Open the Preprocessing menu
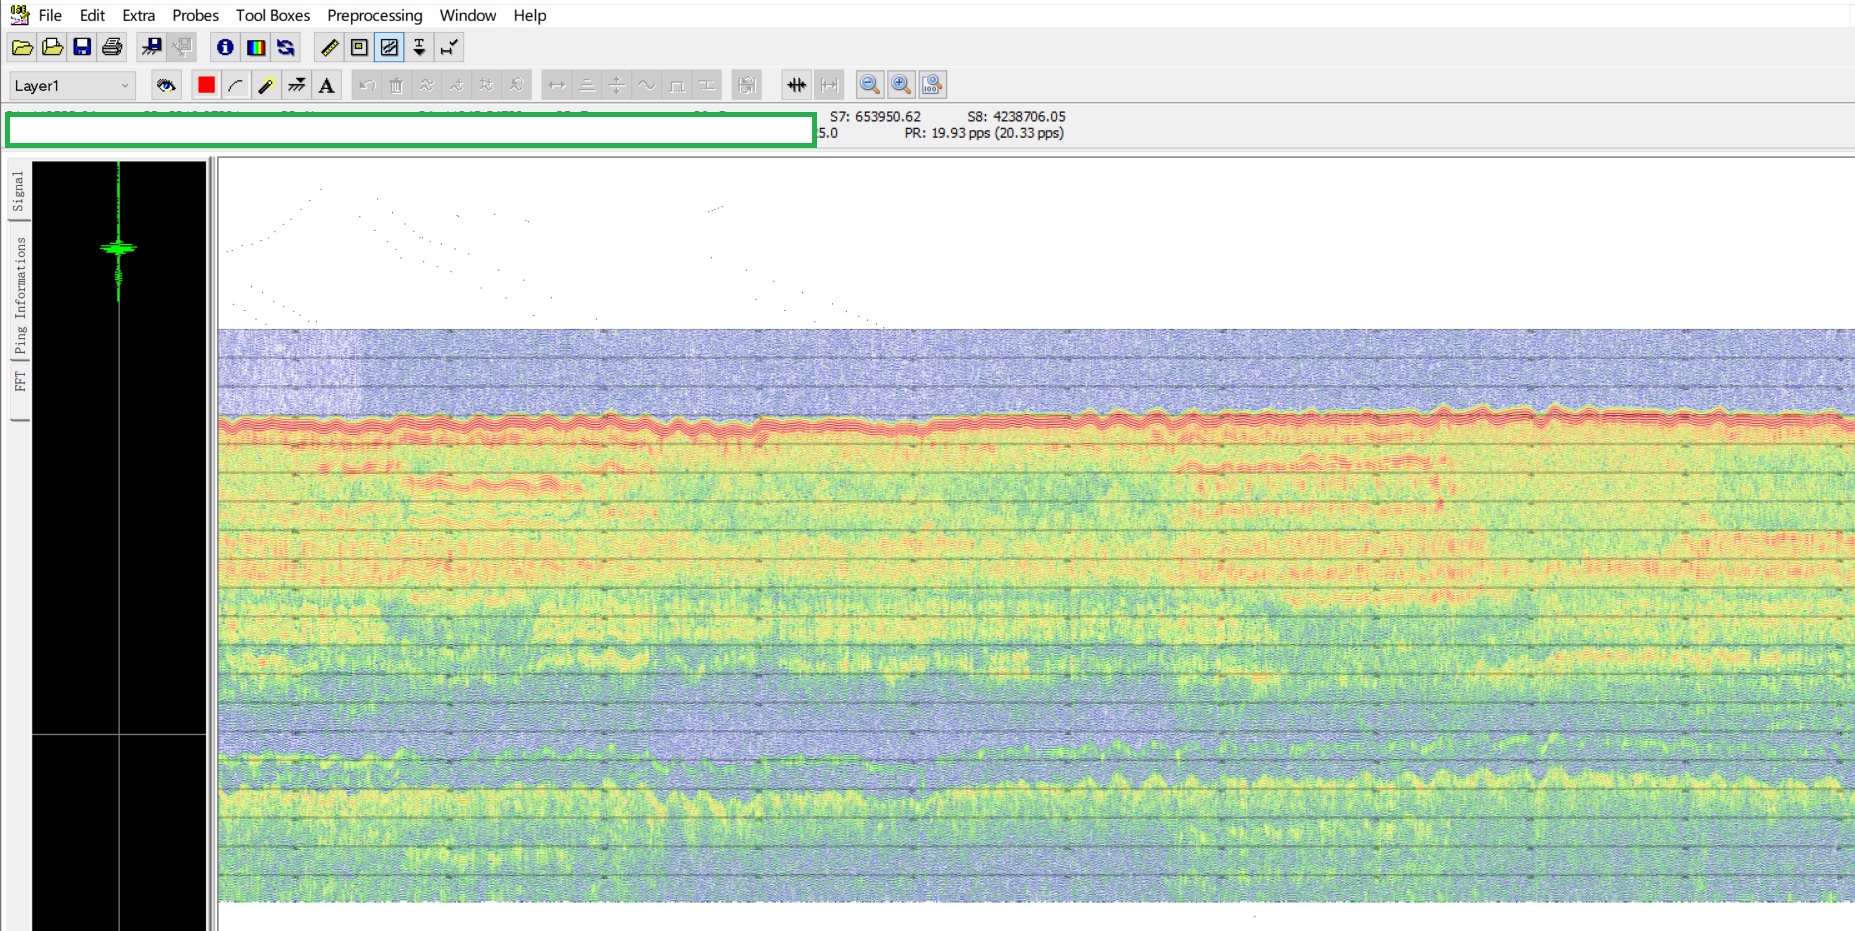Image resolution: width=1855 pixels, height=931 pixels. [375, 15]
